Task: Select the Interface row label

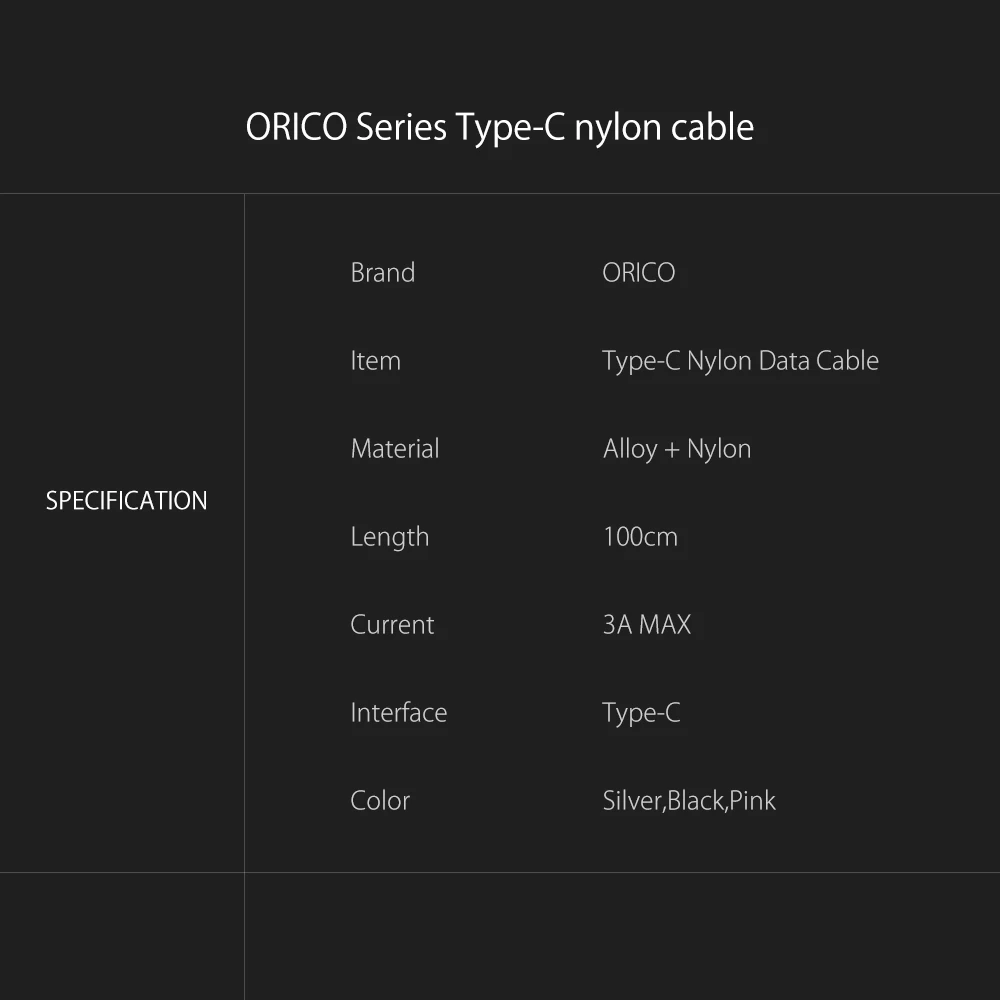Action: 398,713
